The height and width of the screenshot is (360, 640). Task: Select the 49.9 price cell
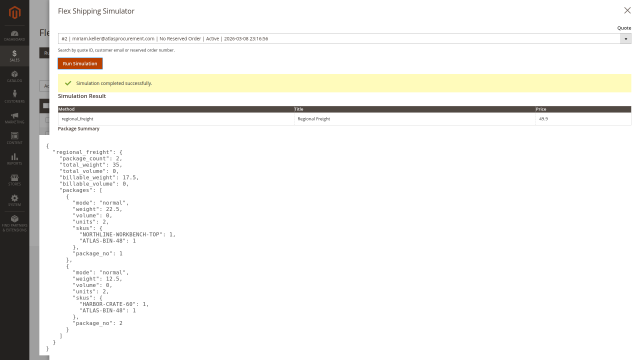(x=583, y=119)
